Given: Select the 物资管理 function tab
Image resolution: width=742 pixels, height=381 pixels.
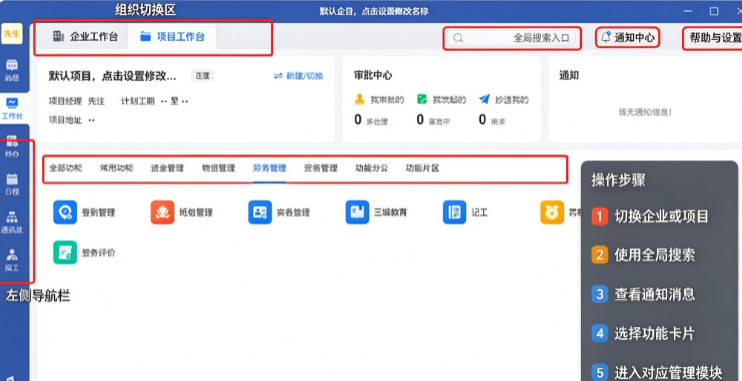Looking at the screenshot, I should [218, 168].
